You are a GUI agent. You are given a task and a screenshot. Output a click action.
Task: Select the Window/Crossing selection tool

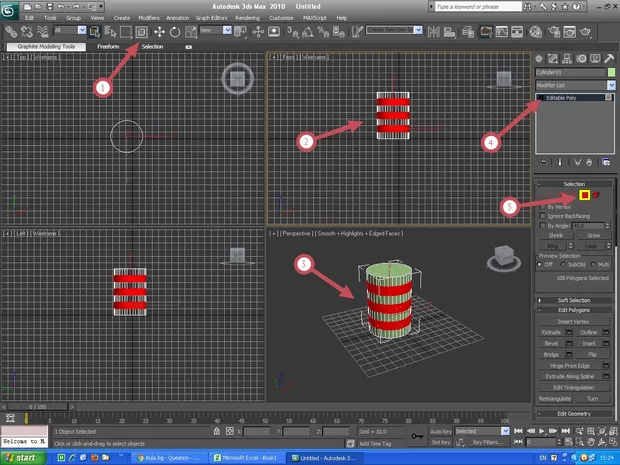[142, 31]
